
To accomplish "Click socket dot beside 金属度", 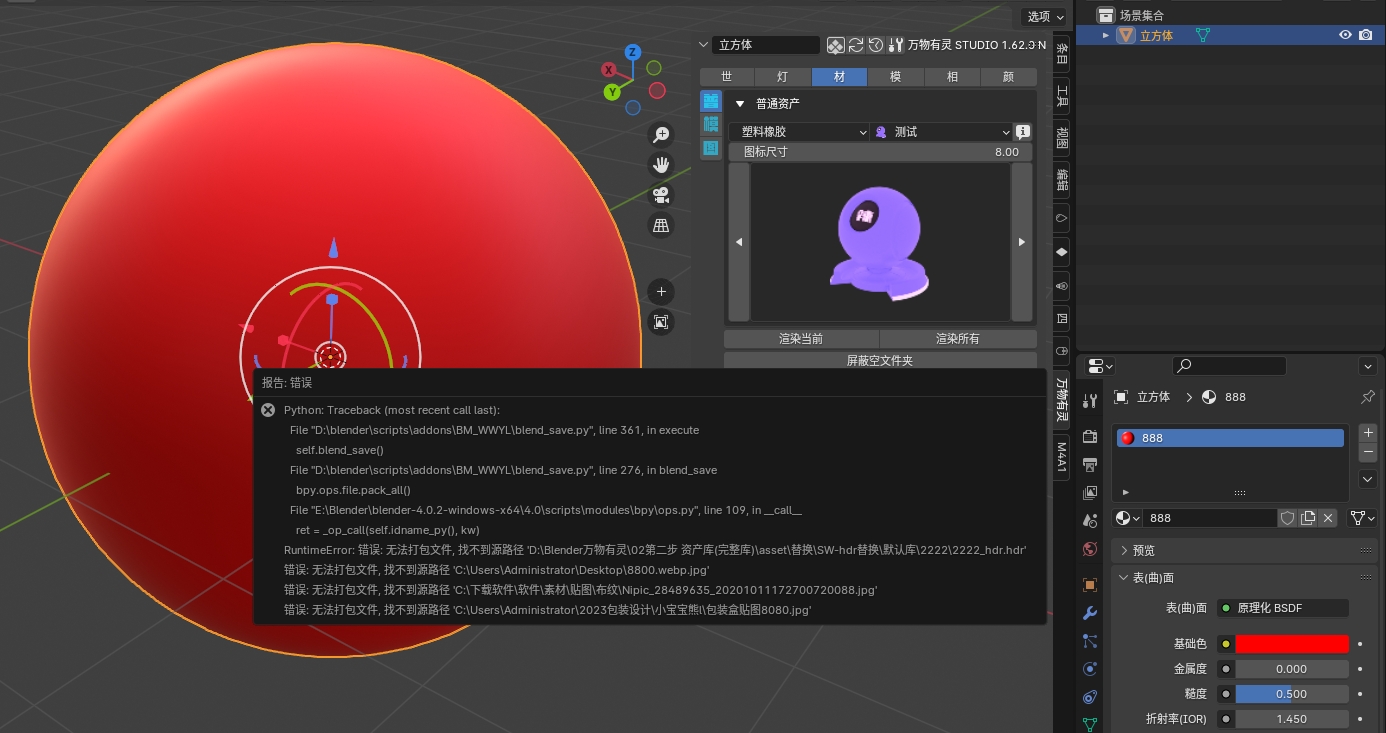I will coord(1226,669).
